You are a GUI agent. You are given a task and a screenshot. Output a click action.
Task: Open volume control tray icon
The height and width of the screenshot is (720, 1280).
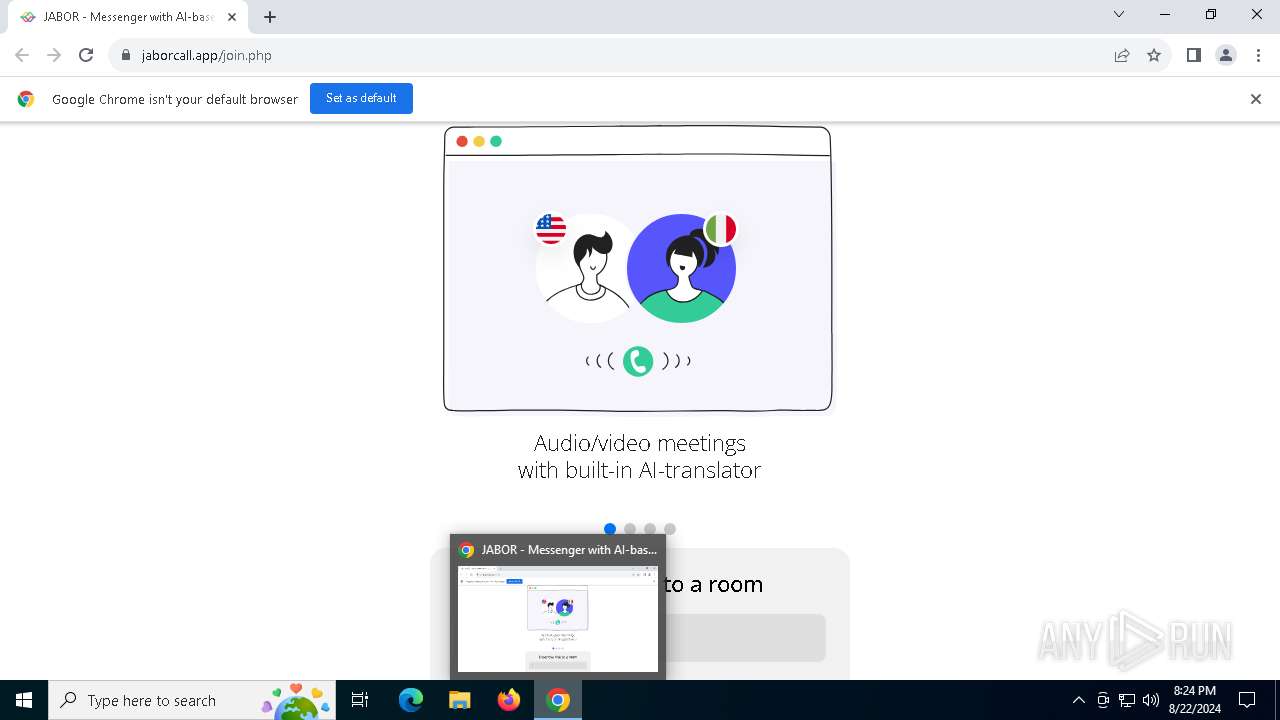pos(1151,700)
